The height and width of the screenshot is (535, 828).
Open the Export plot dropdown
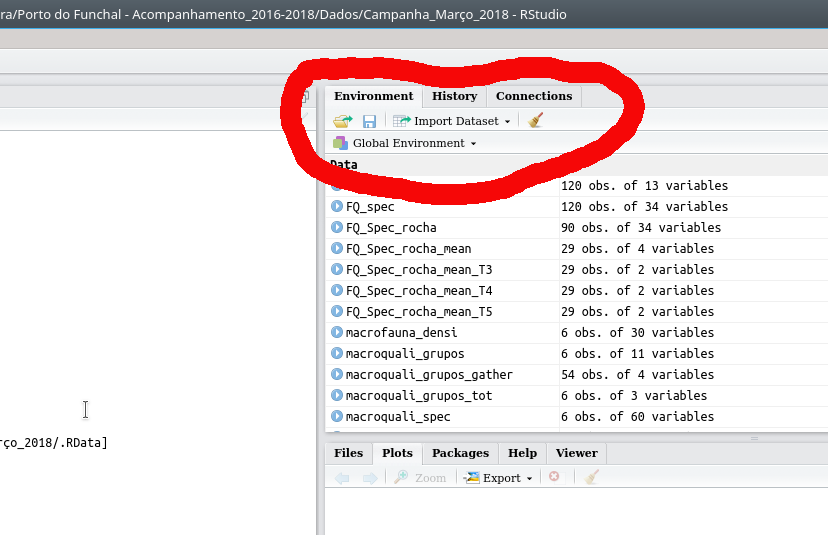(498, 477)
